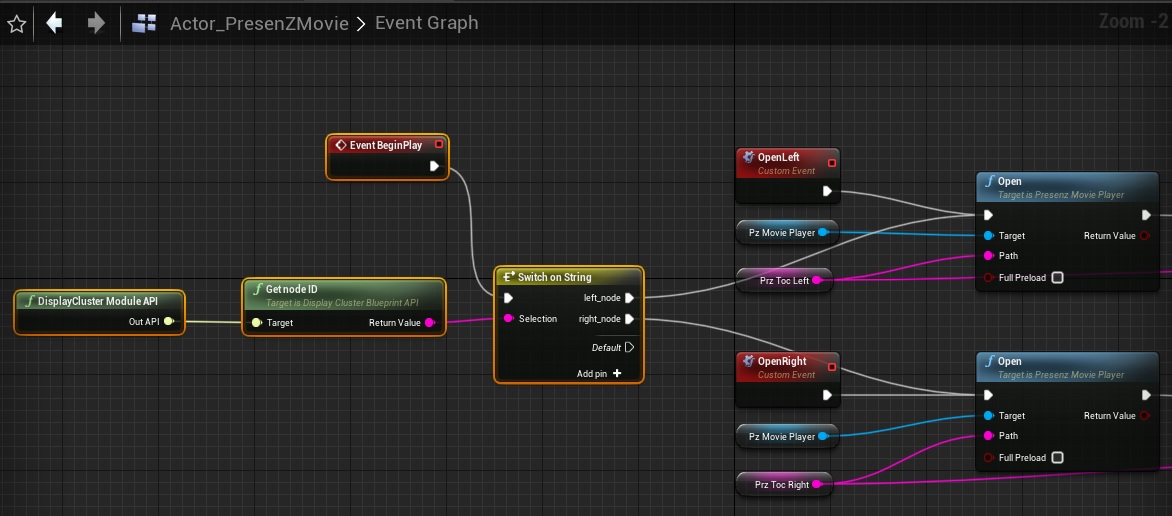Click the blueprint icon beside Actor_PresenZMovie
Screen dimensions: 1172x516
(144, 23)
